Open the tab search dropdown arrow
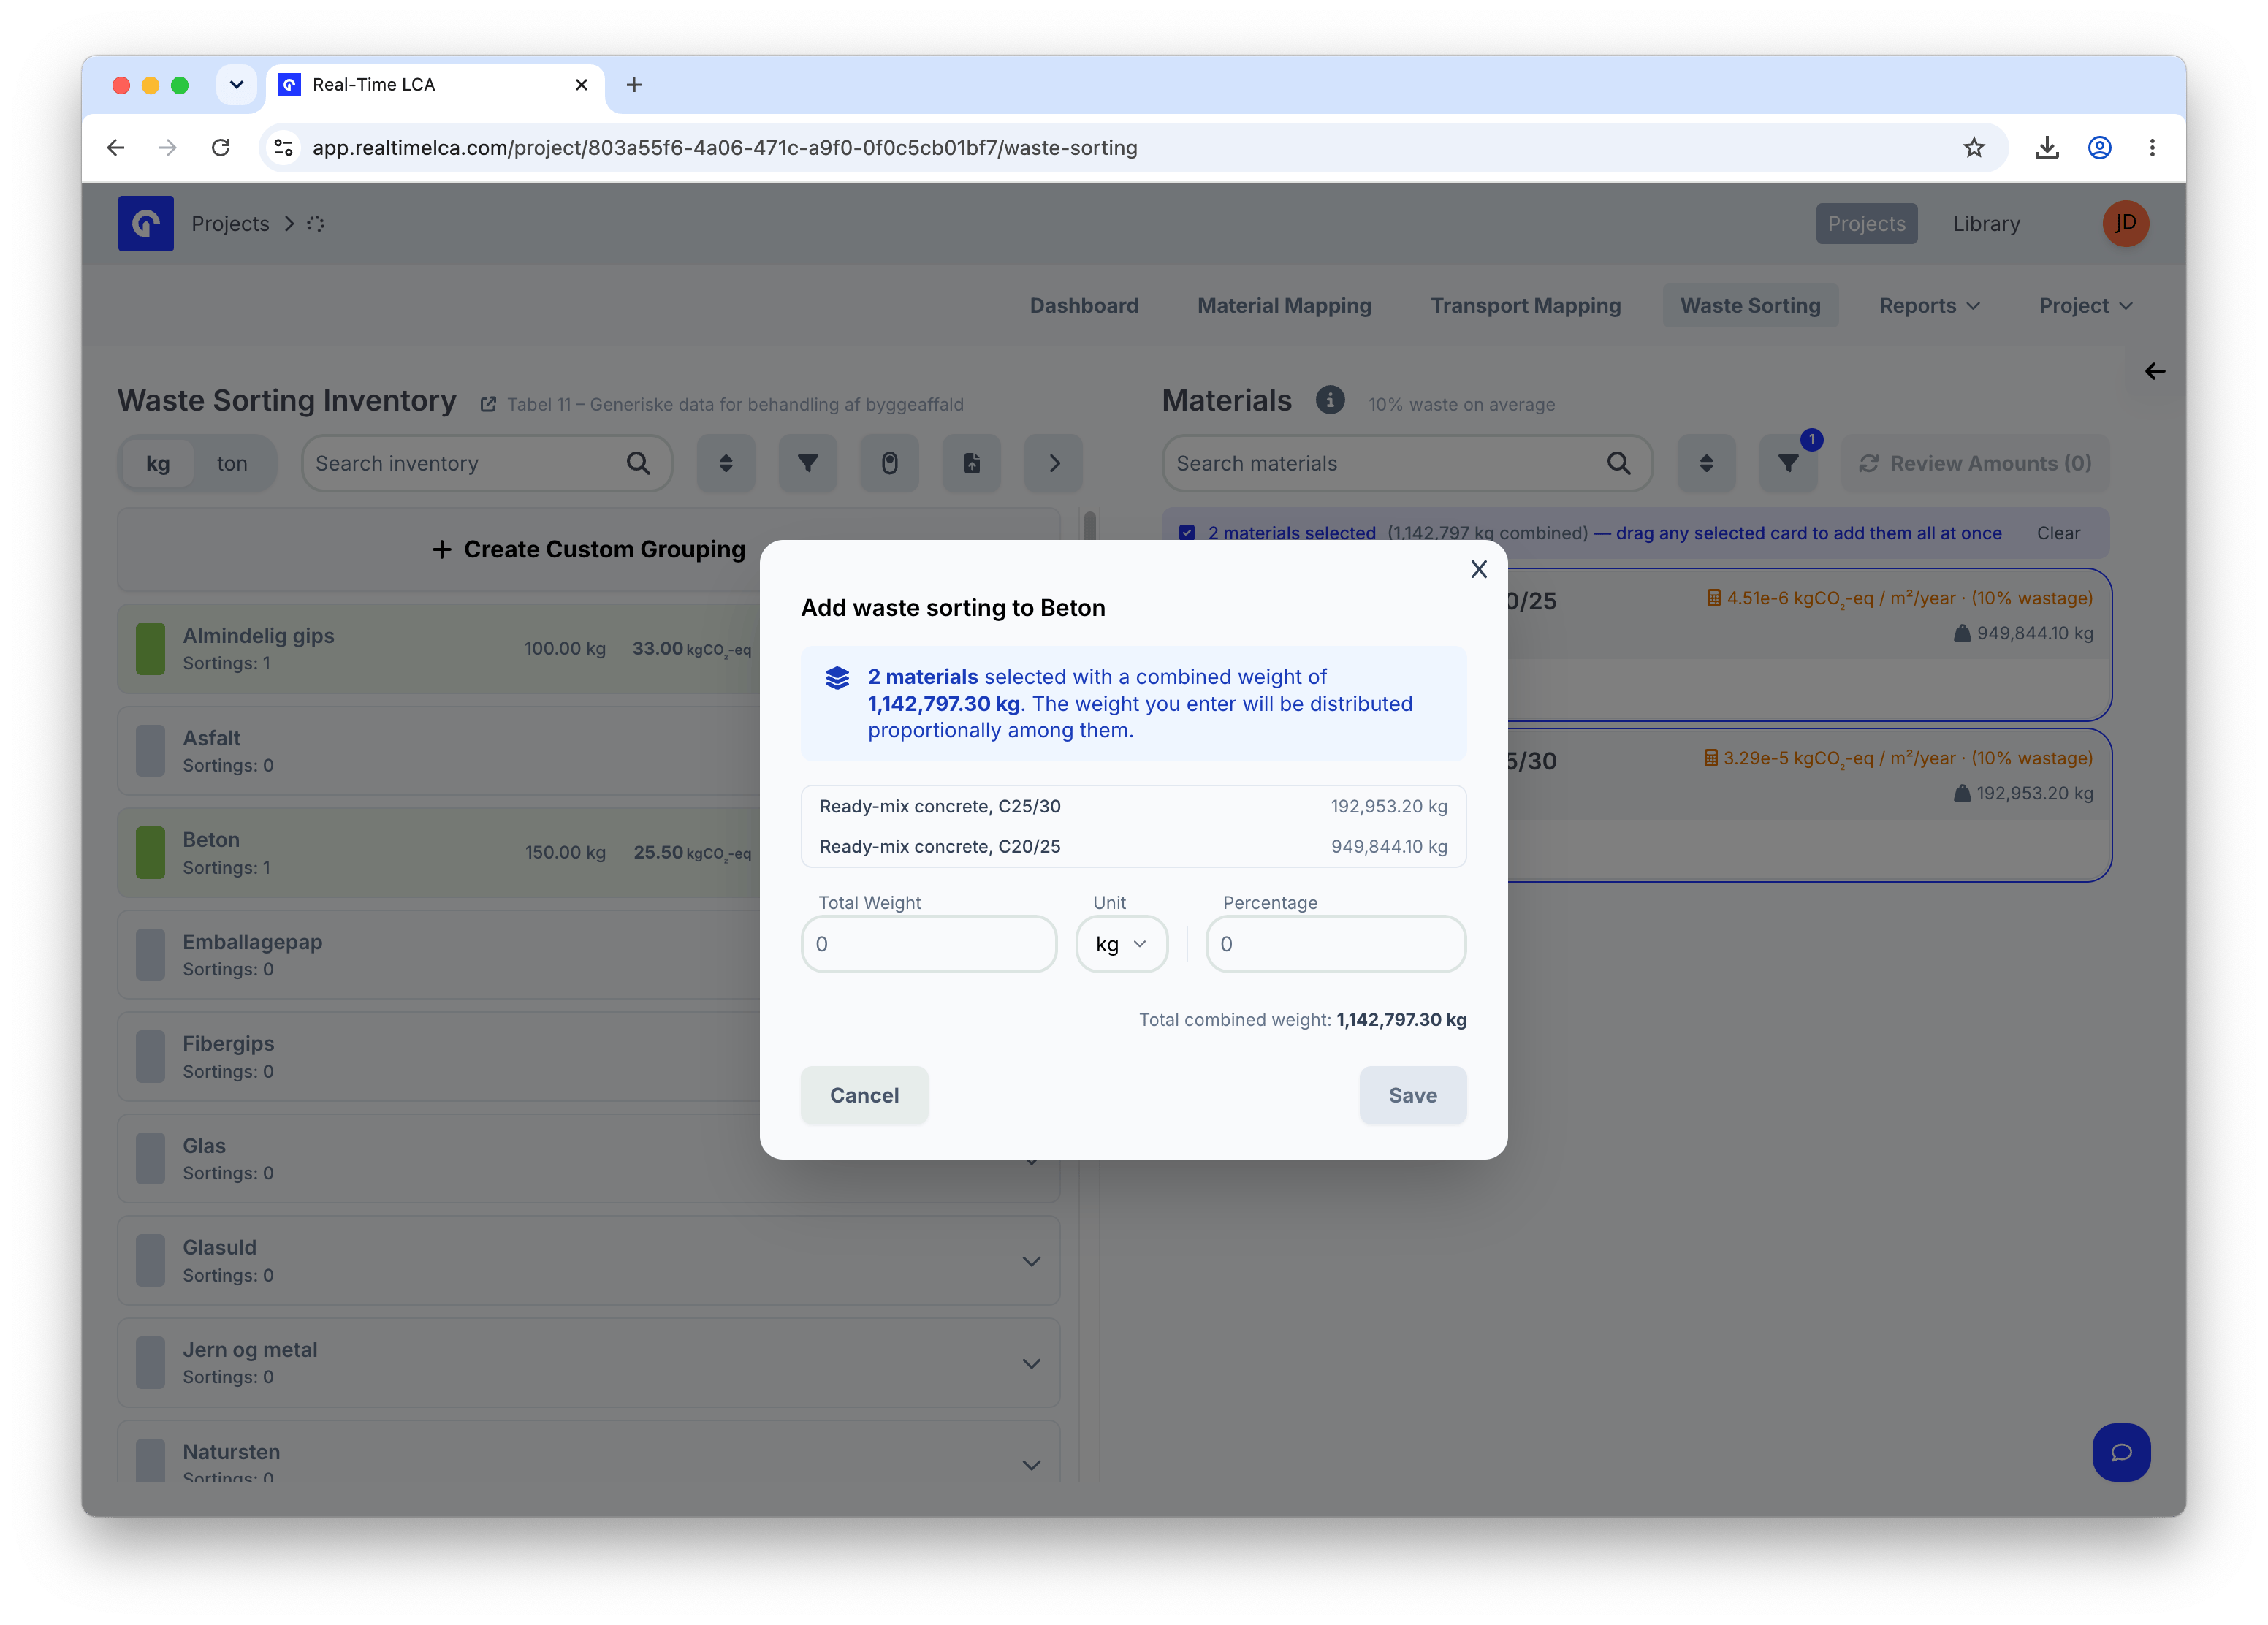Viewport: 2268px width, 1625px height. tap(236, 85)
